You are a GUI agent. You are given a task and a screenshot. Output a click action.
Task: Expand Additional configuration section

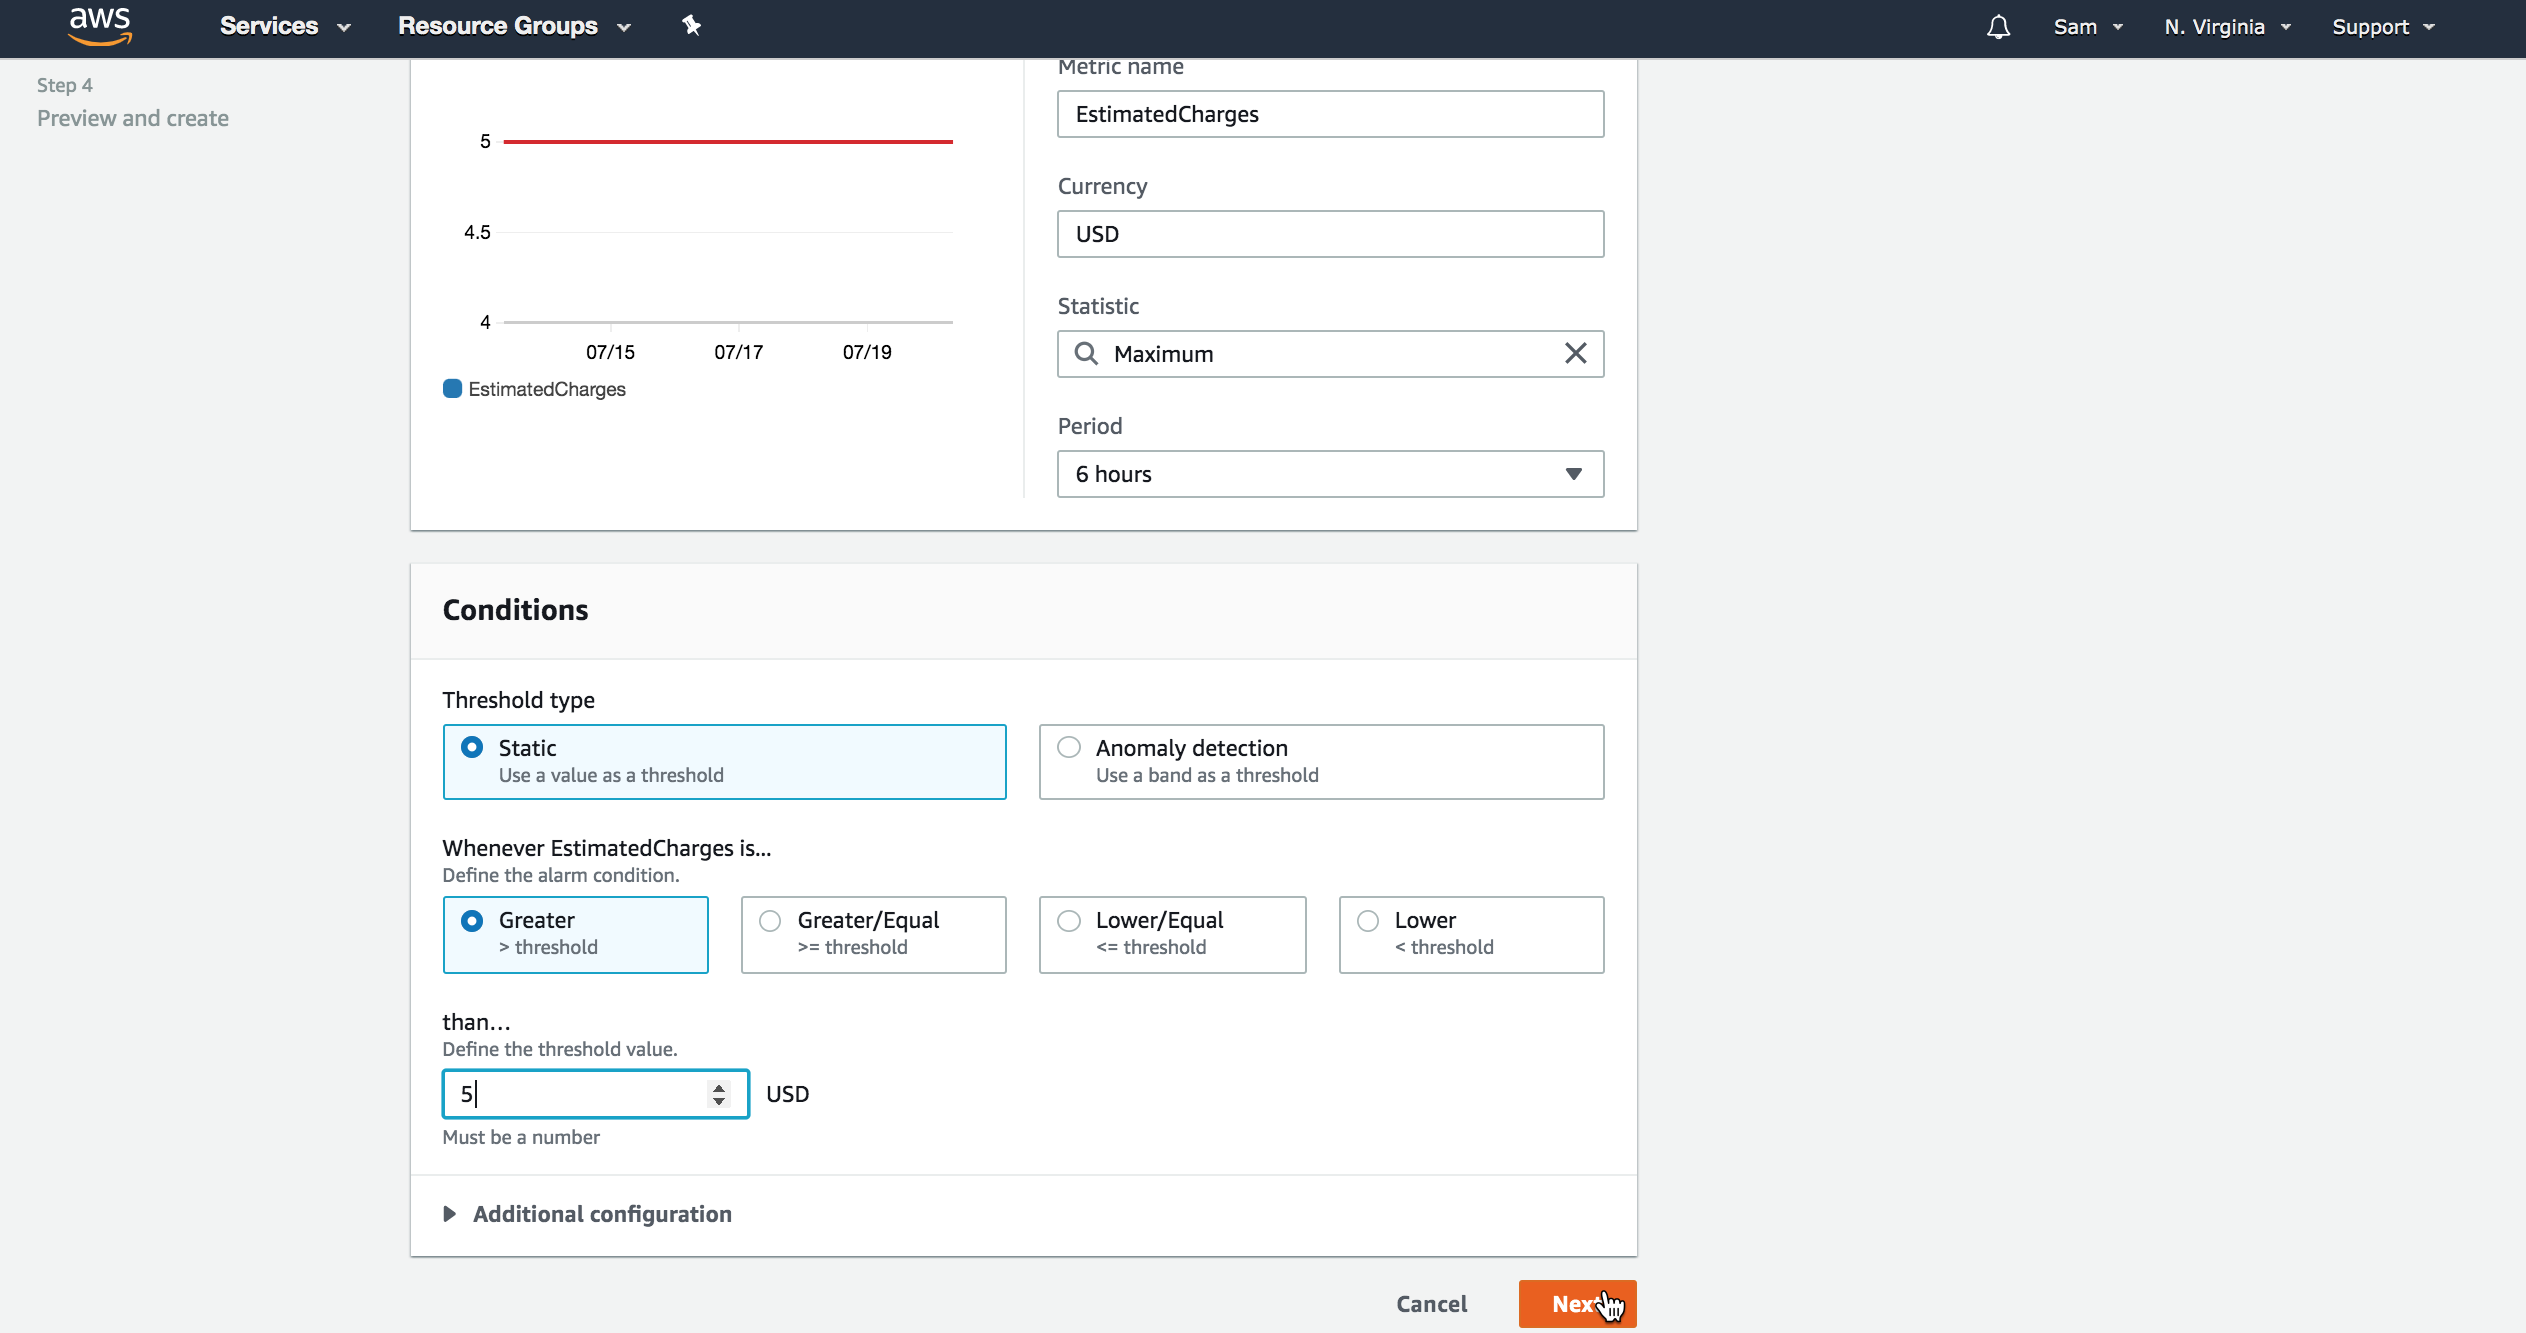[x=588, y=1214]
